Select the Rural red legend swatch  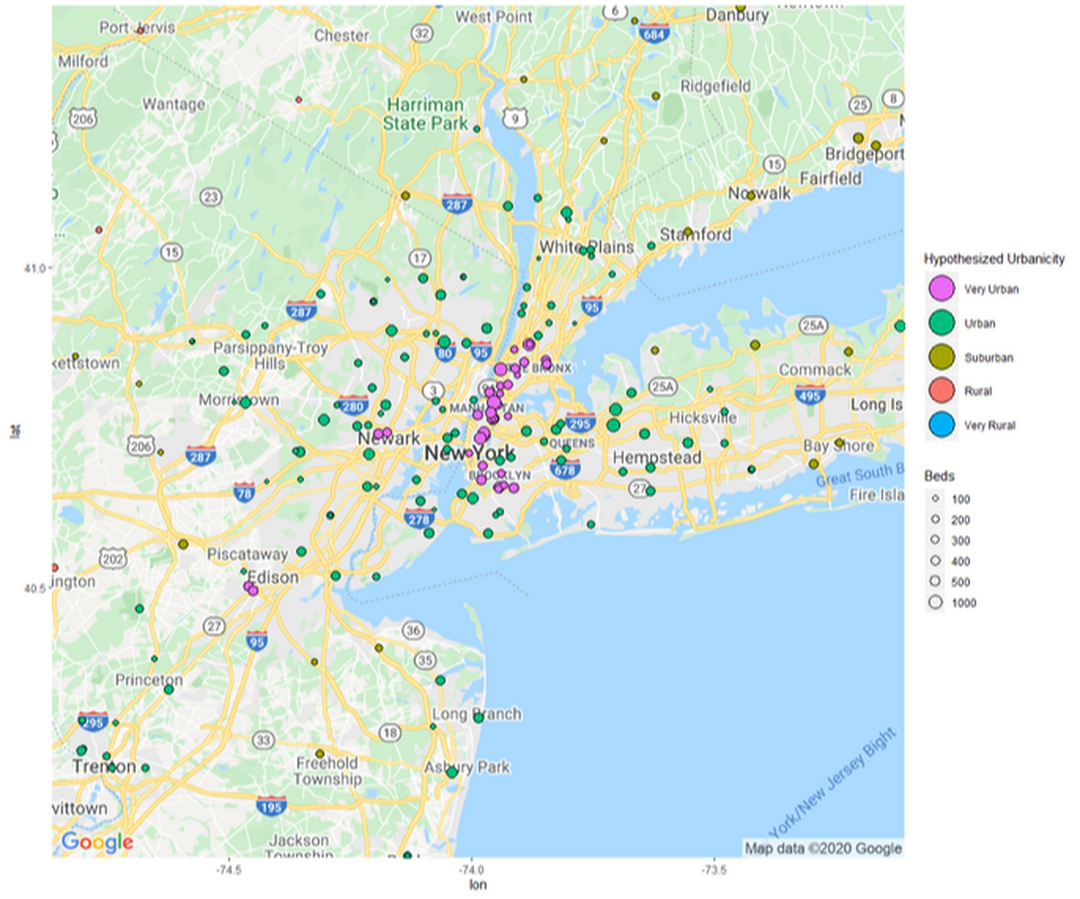click(940, 391)
